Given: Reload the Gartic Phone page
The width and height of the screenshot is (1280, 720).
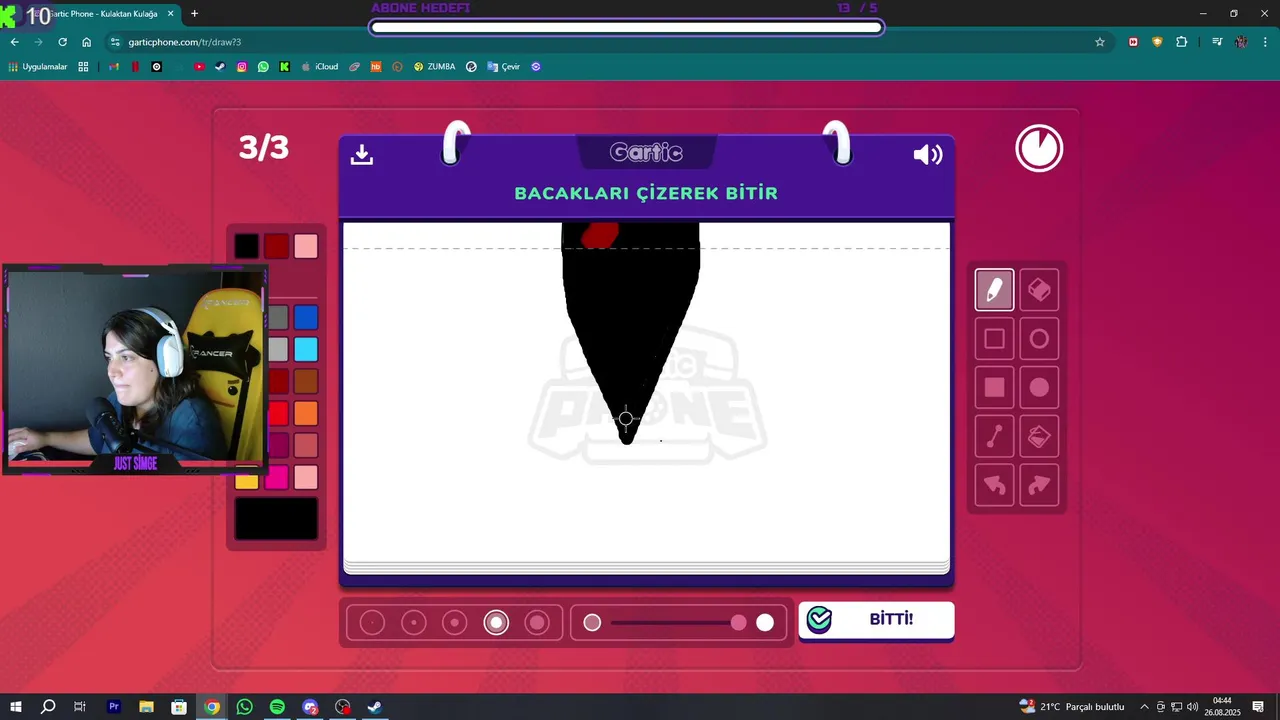Looking at the screenshot, I should (62, 42).
